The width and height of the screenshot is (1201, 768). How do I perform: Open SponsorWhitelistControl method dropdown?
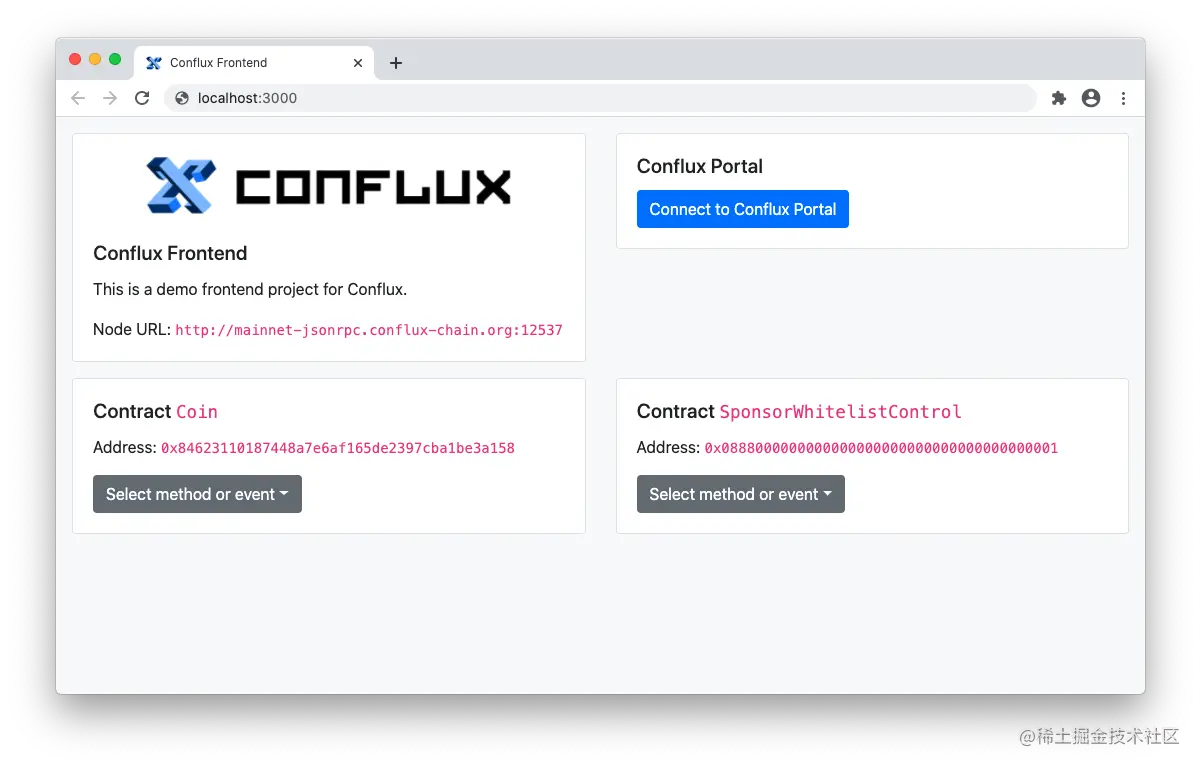(x=741, y=494)
